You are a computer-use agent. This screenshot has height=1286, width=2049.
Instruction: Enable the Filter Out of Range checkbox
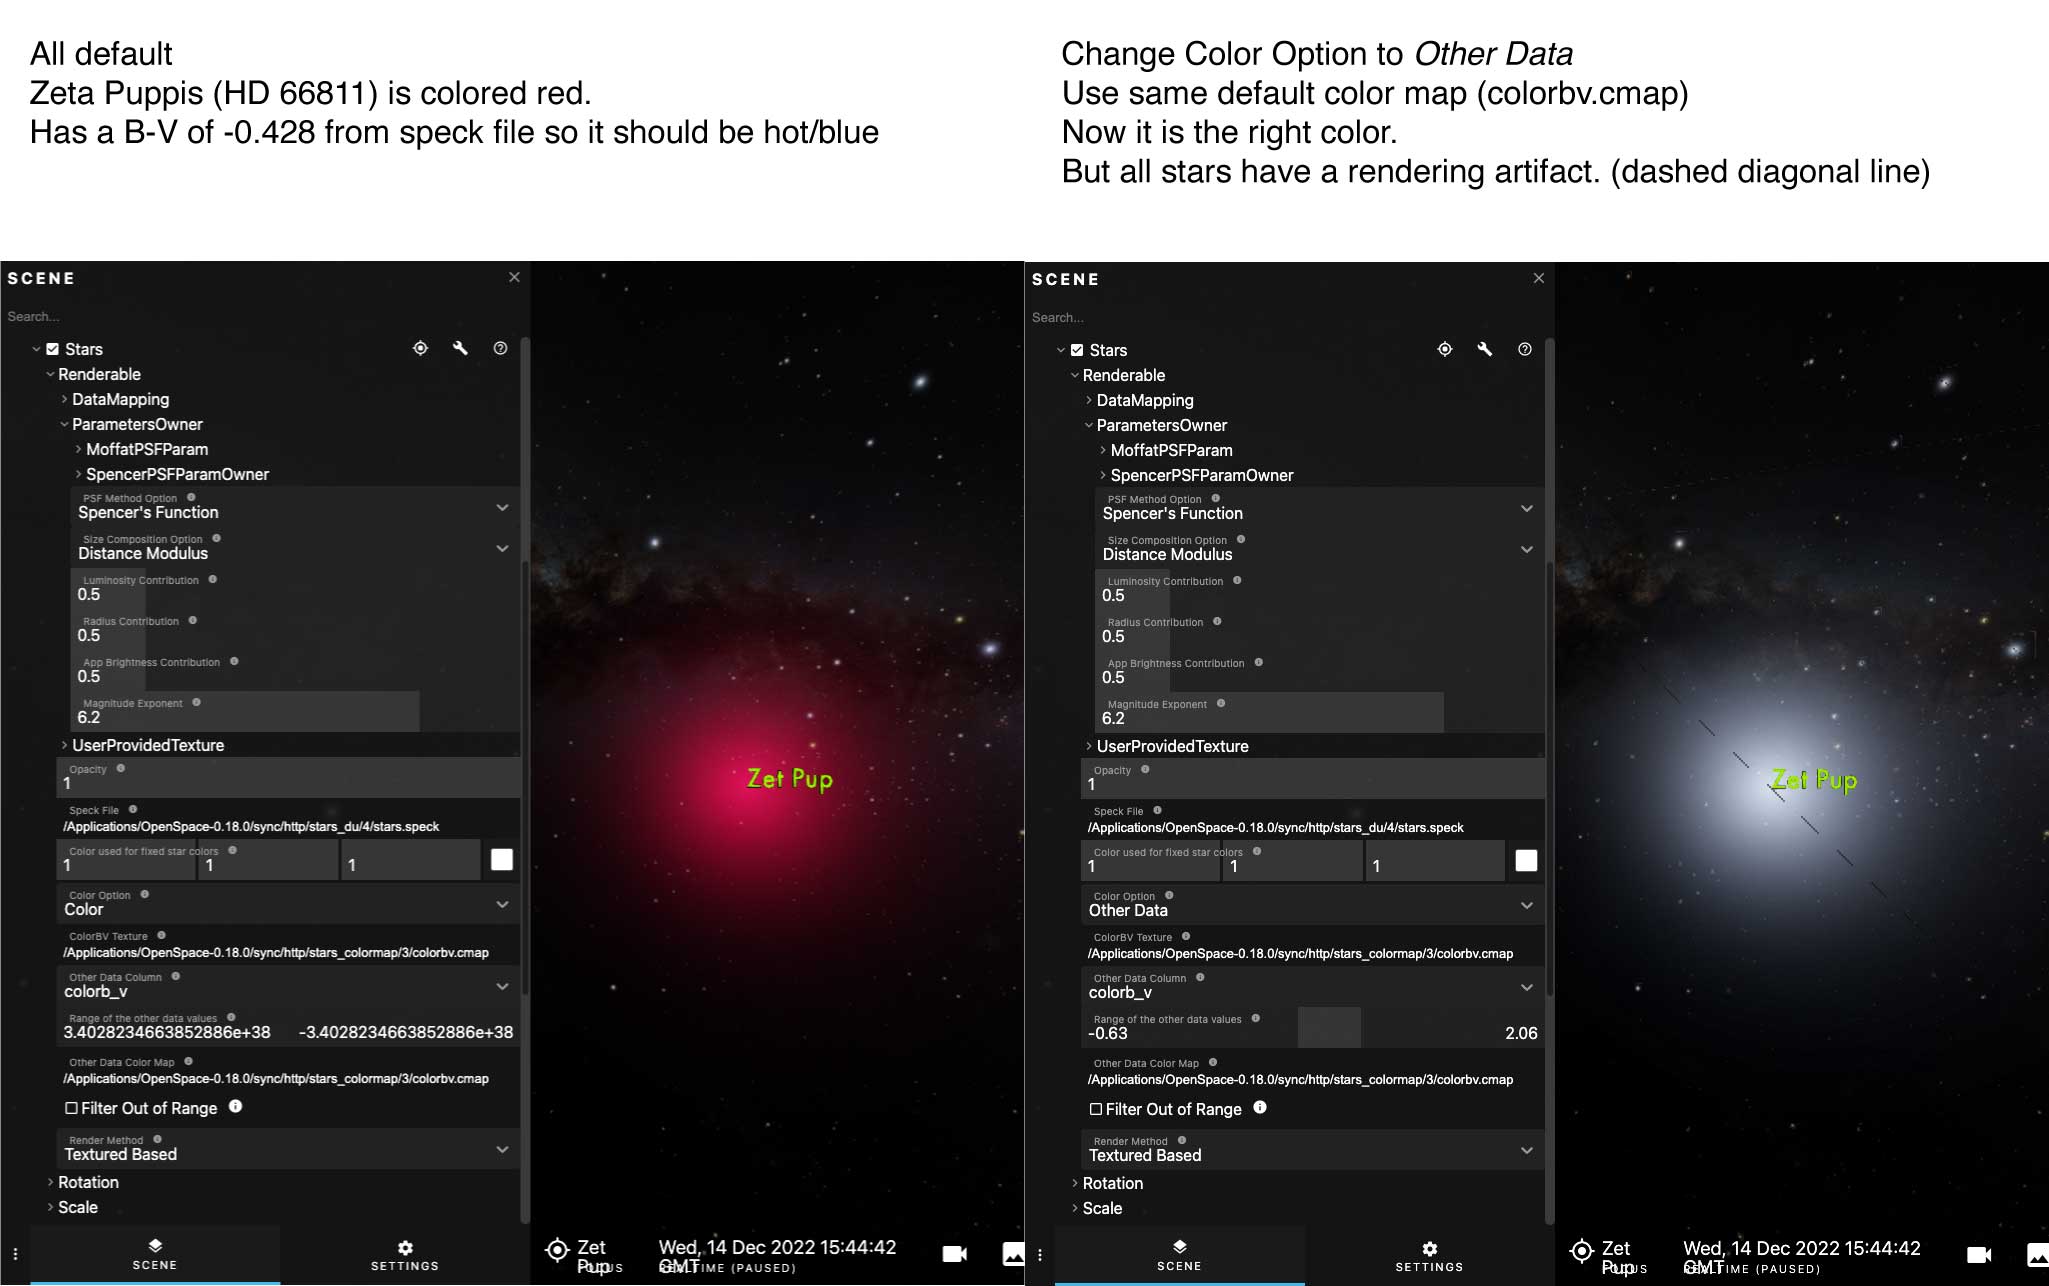coord(70,1108)
